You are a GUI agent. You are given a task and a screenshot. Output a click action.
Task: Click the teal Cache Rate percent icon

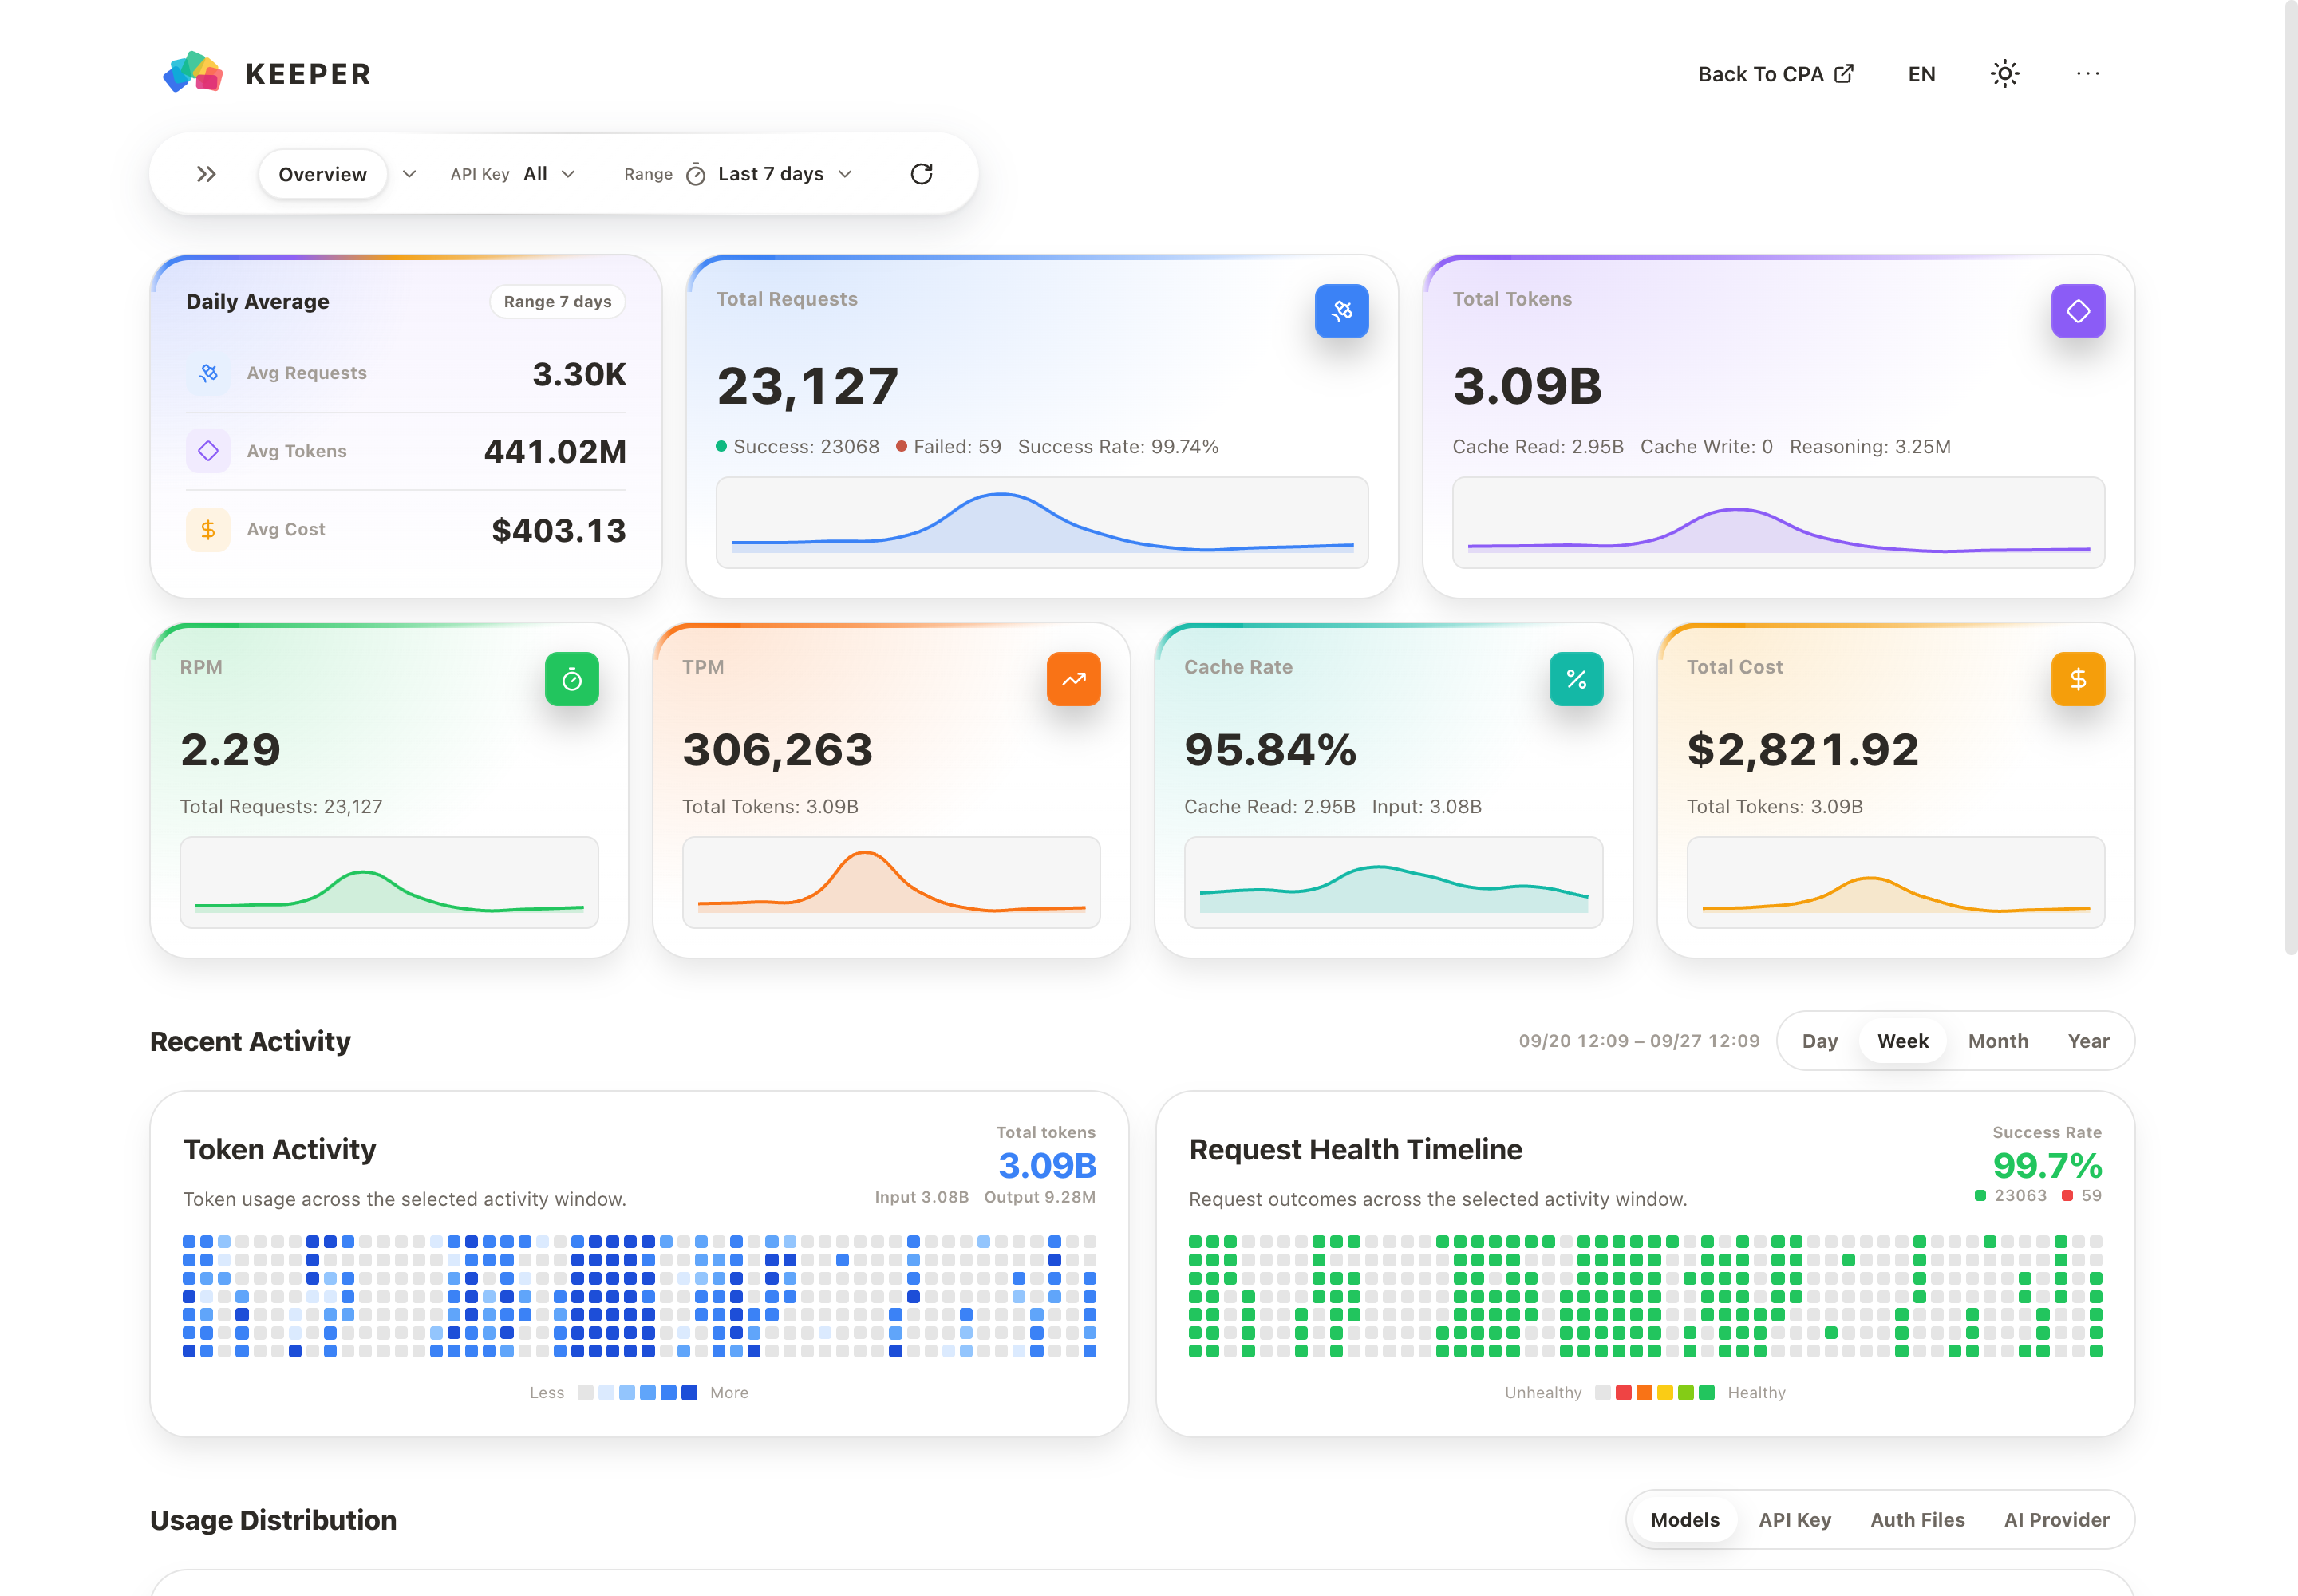[x=1575, y=679]
